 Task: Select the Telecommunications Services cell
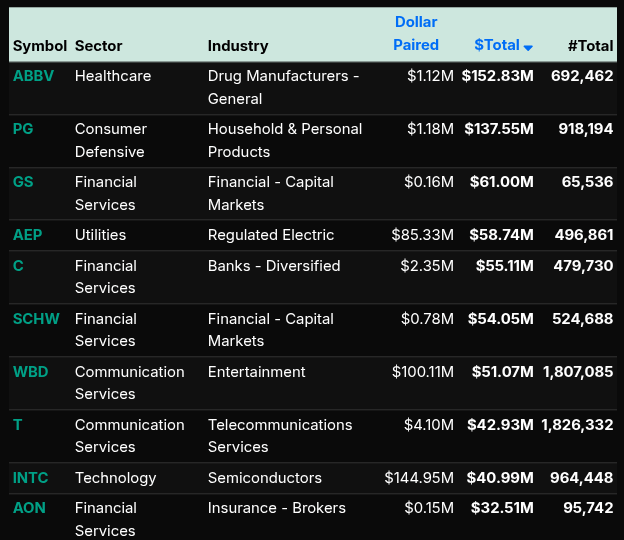tap(280, 436)
